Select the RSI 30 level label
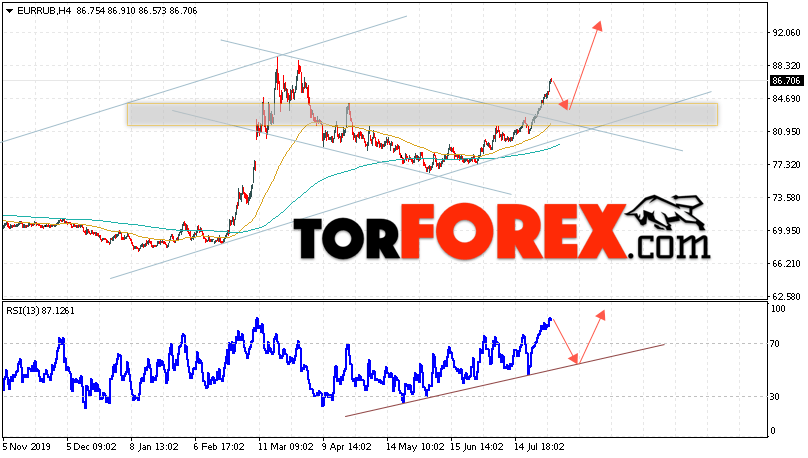 (775, 397)
